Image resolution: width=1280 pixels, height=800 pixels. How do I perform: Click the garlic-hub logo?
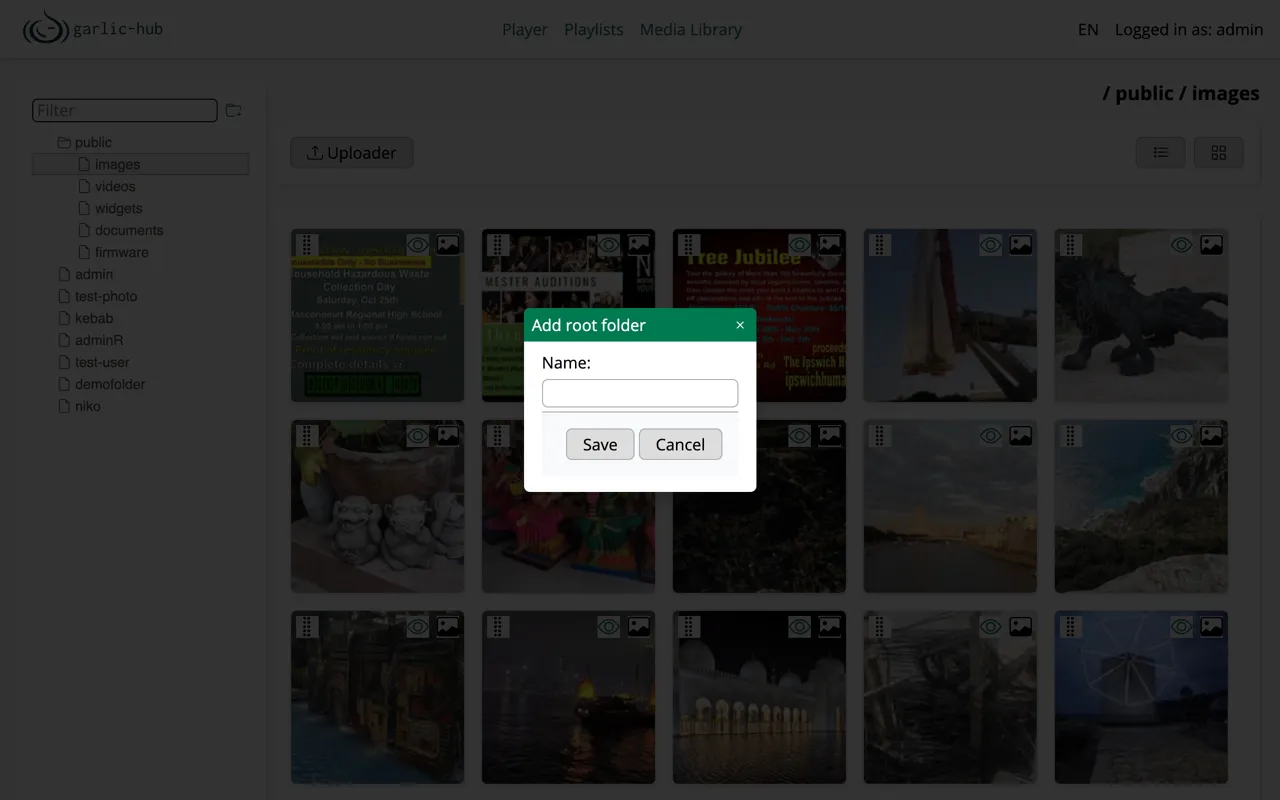click(x=93, y=29)
